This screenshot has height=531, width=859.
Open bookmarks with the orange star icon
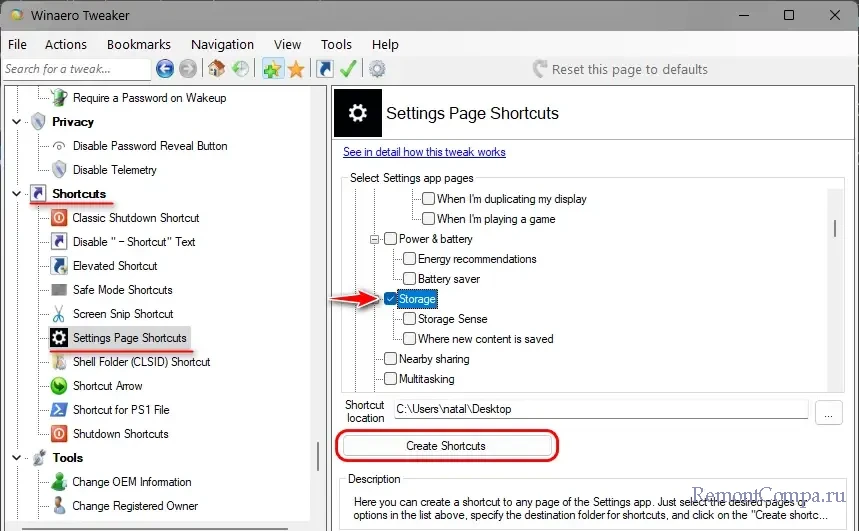(296, 69)
